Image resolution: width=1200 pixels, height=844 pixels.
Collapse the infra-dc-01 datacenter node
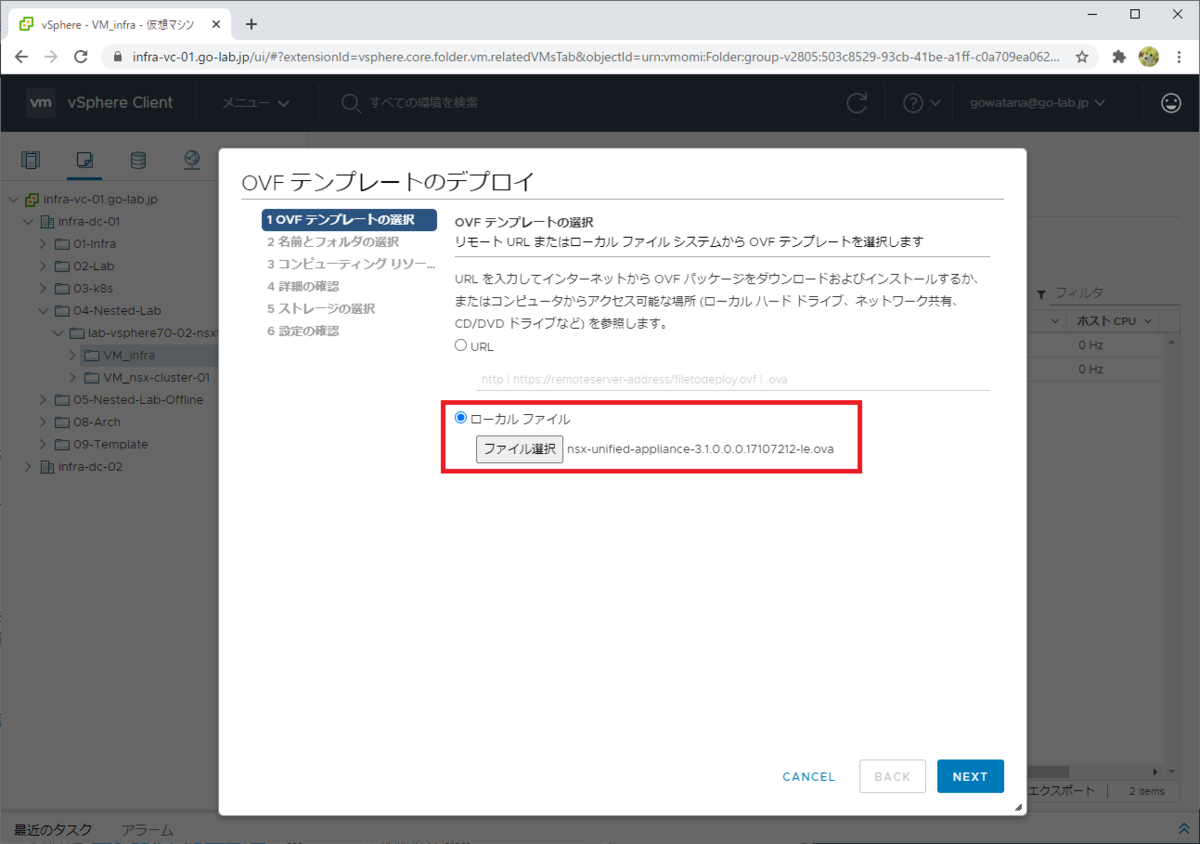(x=28, y=221)
